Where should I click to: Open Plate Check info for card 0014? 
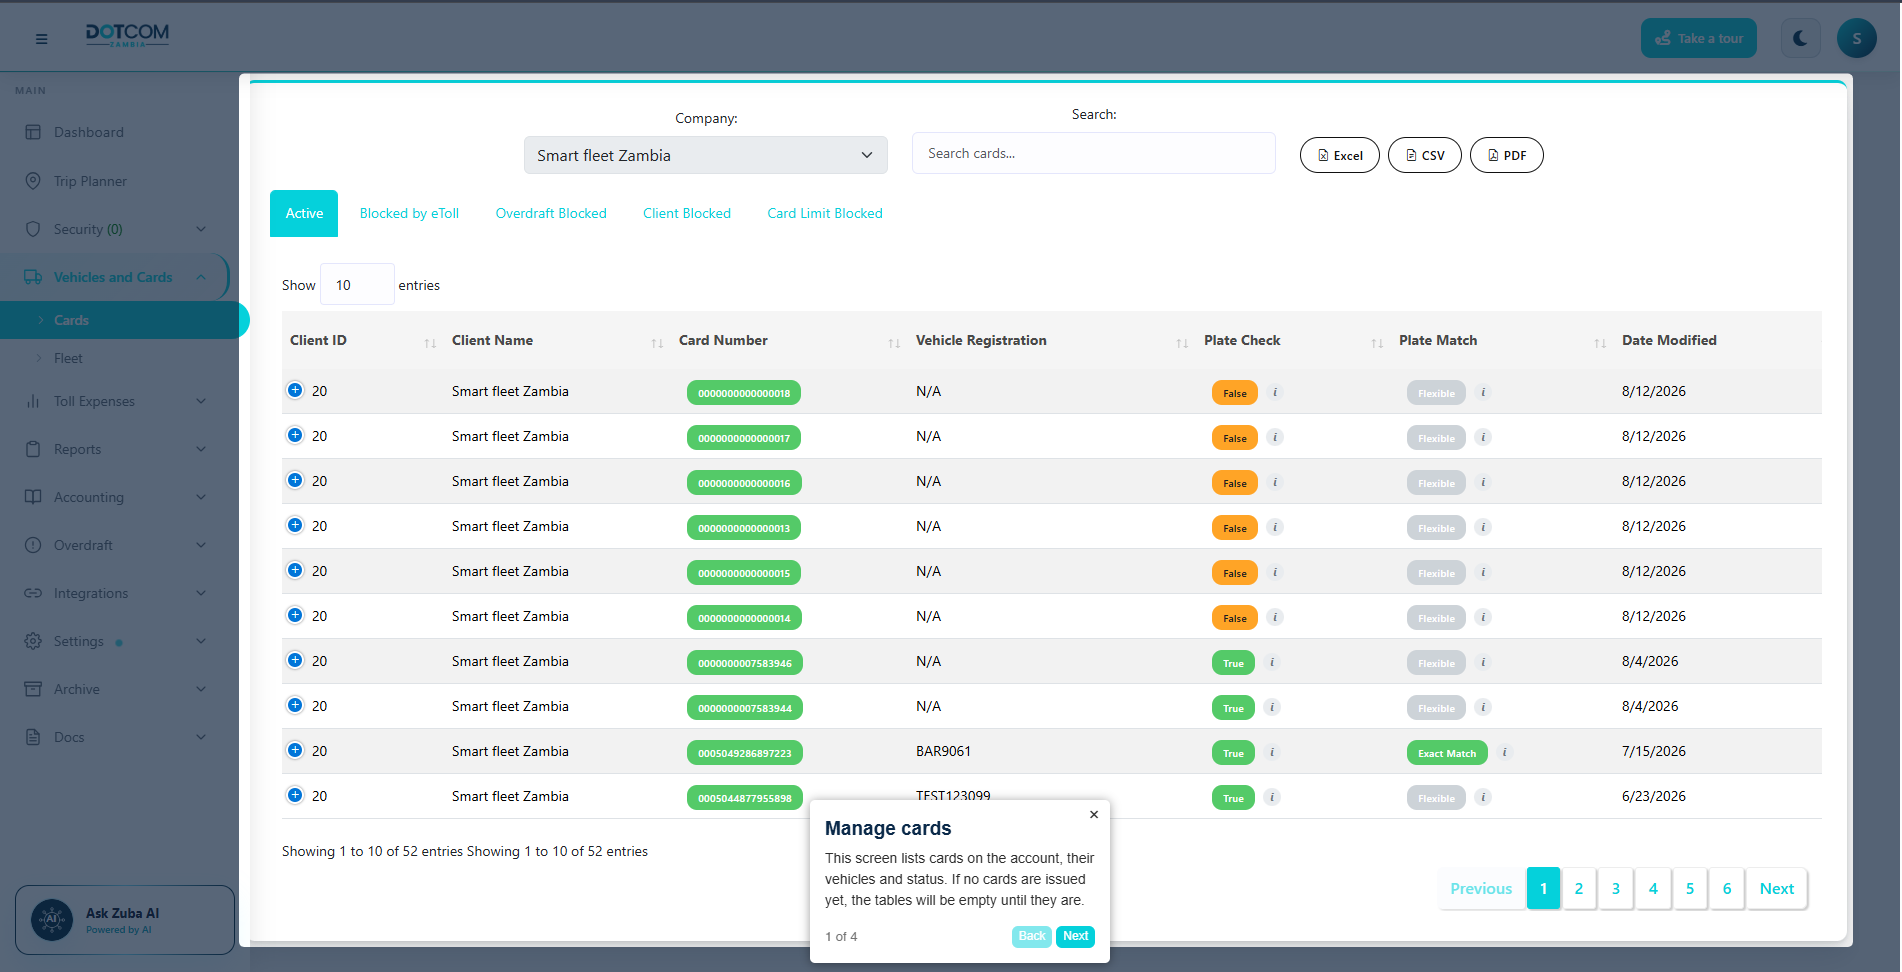click(1275, 617)
